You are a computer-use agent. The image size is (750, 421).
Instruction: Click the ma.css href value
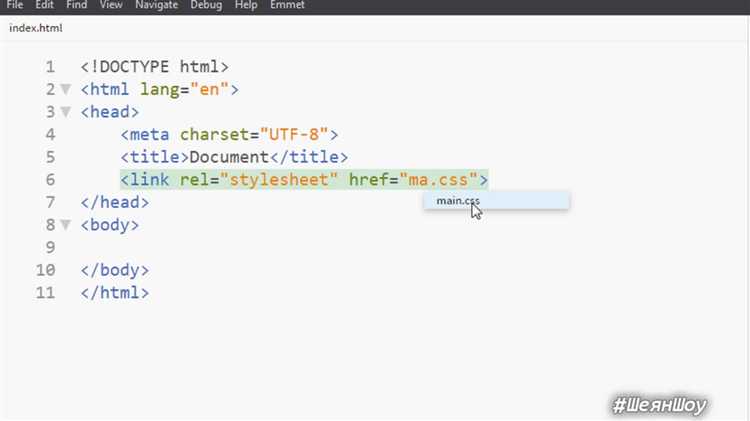point(439,180)
